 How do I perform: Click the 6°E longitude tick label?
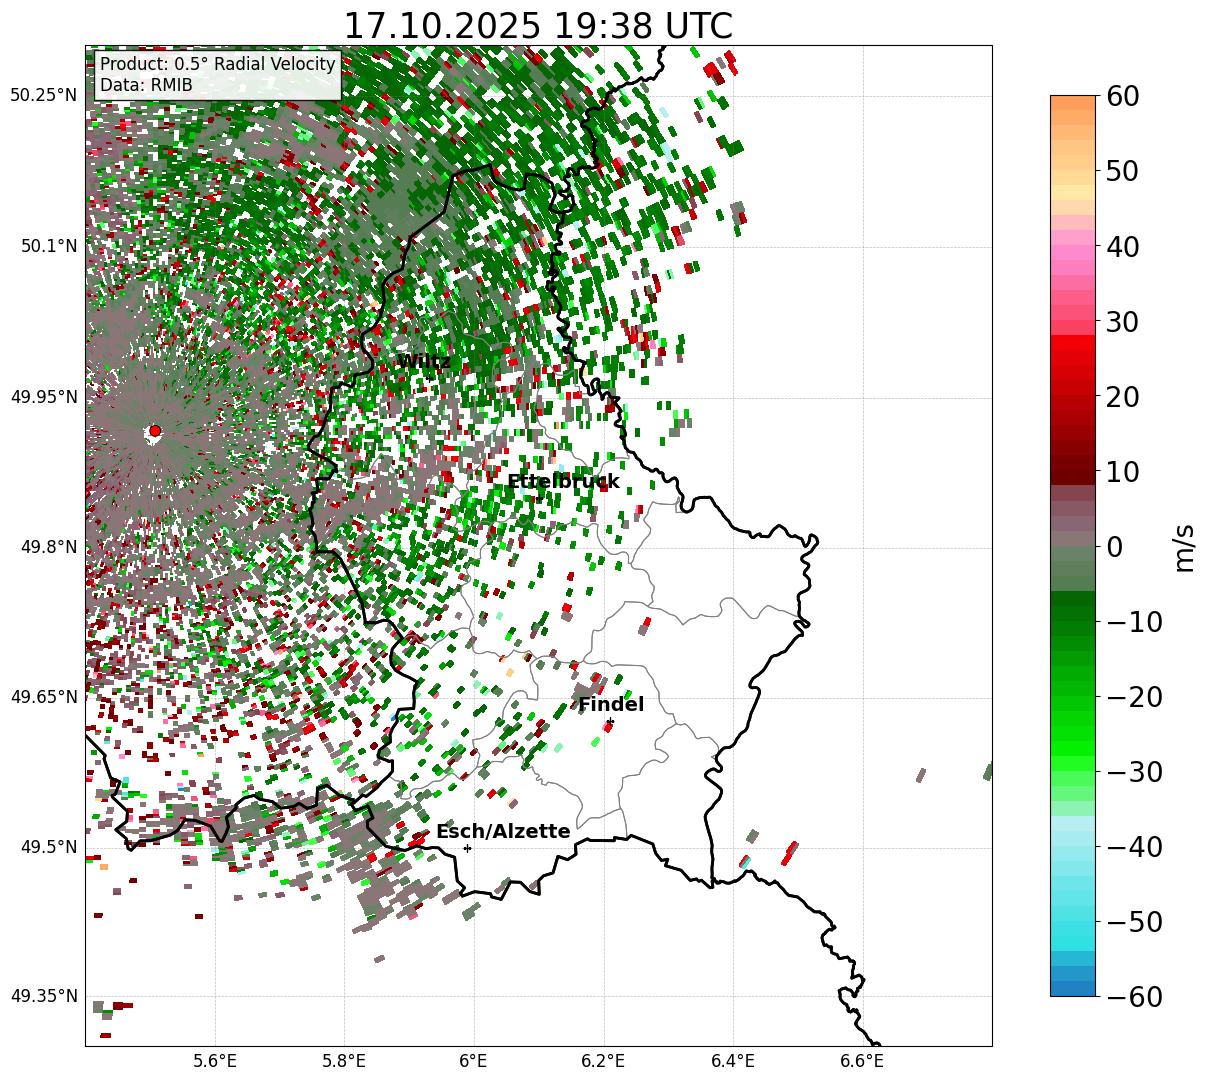pos(473,1060)
